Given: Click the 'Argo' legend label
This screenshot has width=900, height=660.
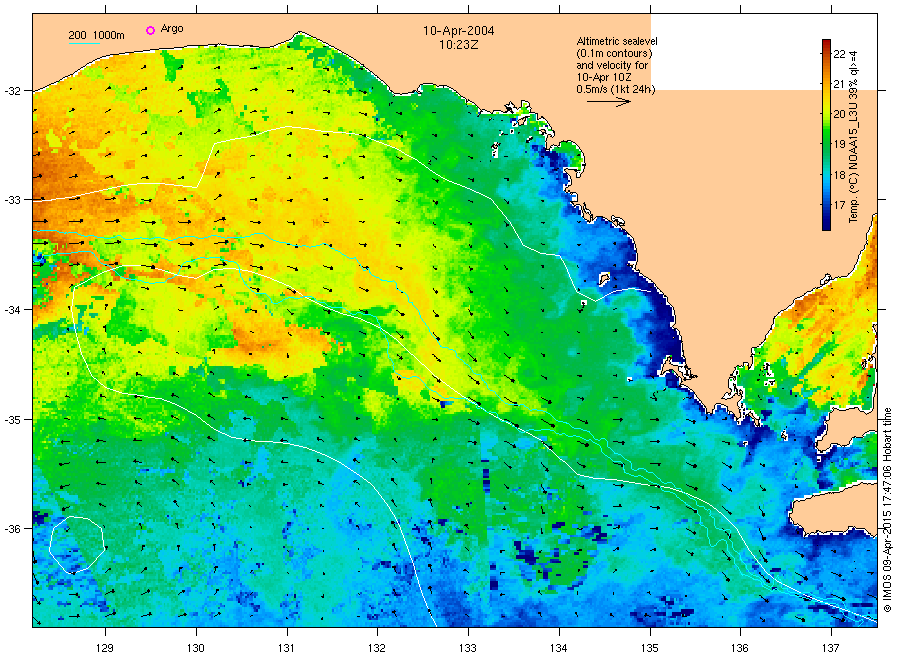Looking at the screenshot, I should click(172, 29).
